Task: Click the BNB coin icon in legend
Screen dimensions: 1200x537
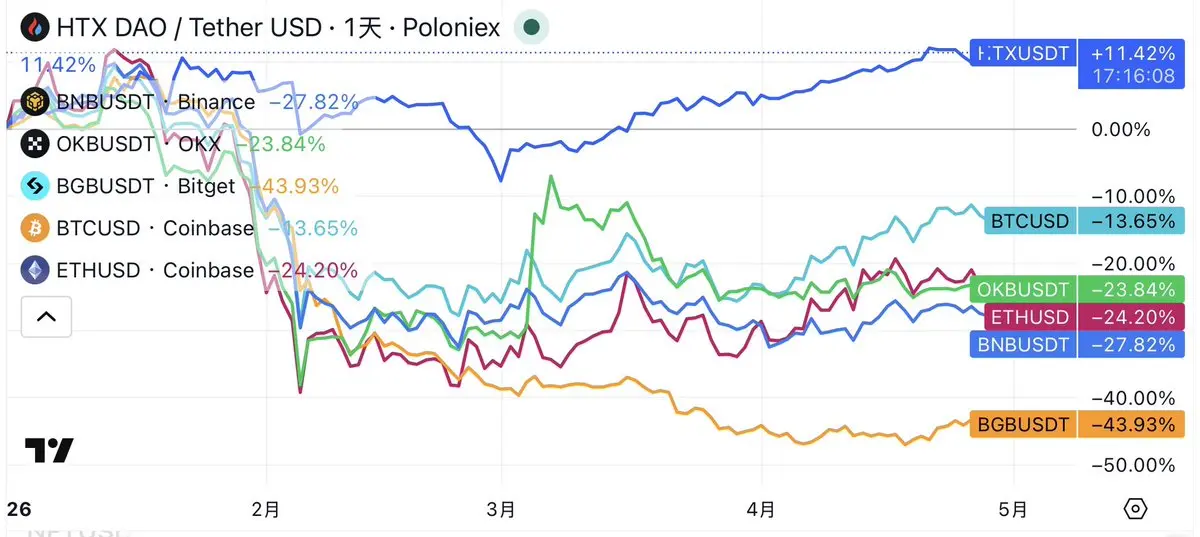Action: click(x=36, y=101)
